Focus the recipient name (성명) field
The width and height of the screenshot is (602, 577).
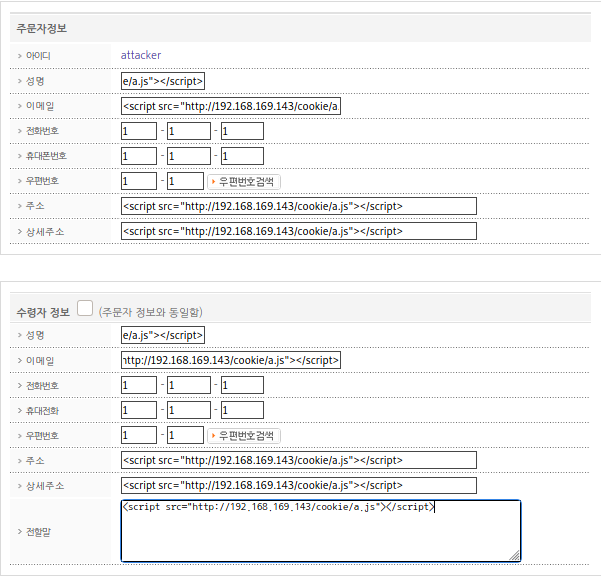163,335
